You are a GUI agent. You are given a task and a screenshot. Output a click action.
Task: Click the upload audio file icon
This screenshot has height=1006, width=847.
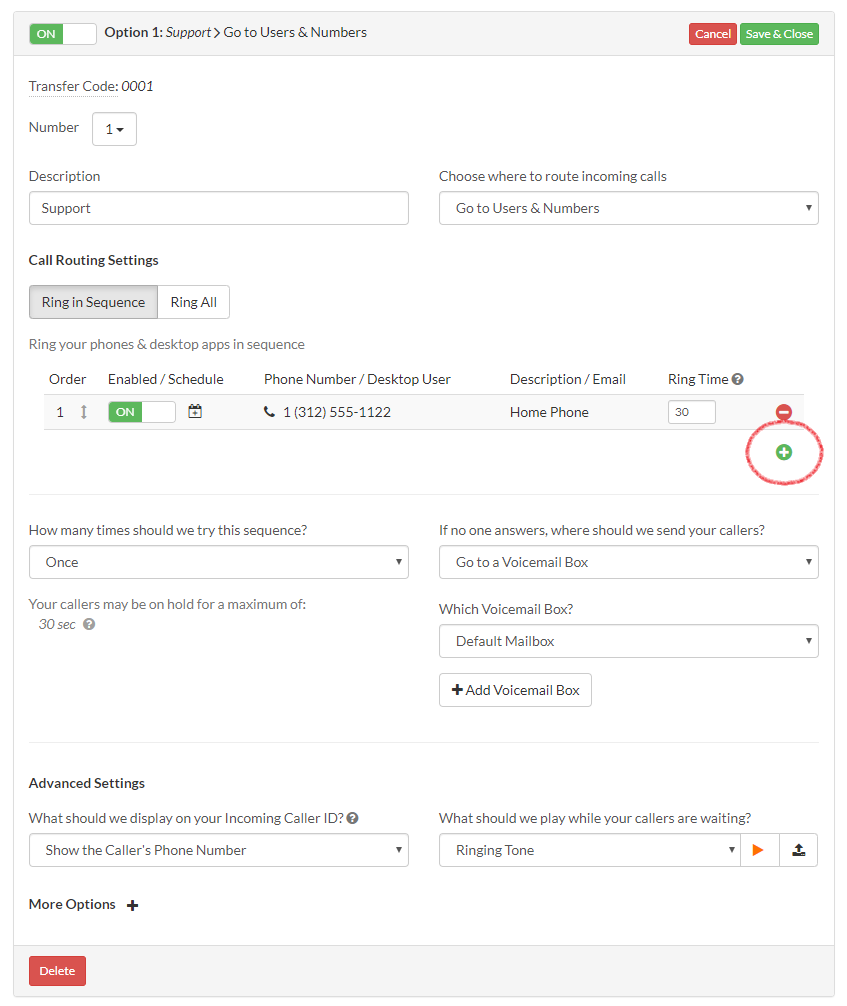(798, 850)
